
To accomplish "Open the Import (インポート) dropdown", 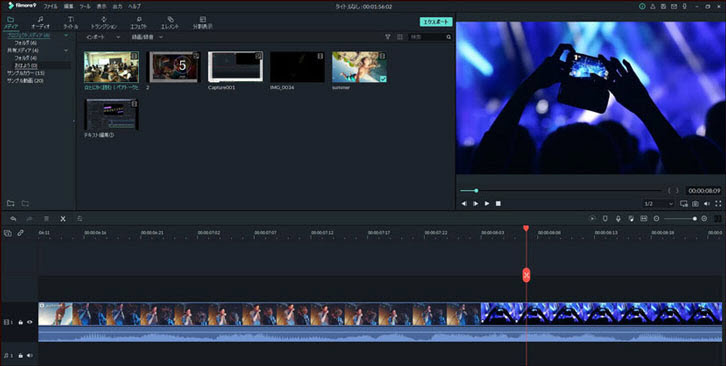I will click(102, 37).
